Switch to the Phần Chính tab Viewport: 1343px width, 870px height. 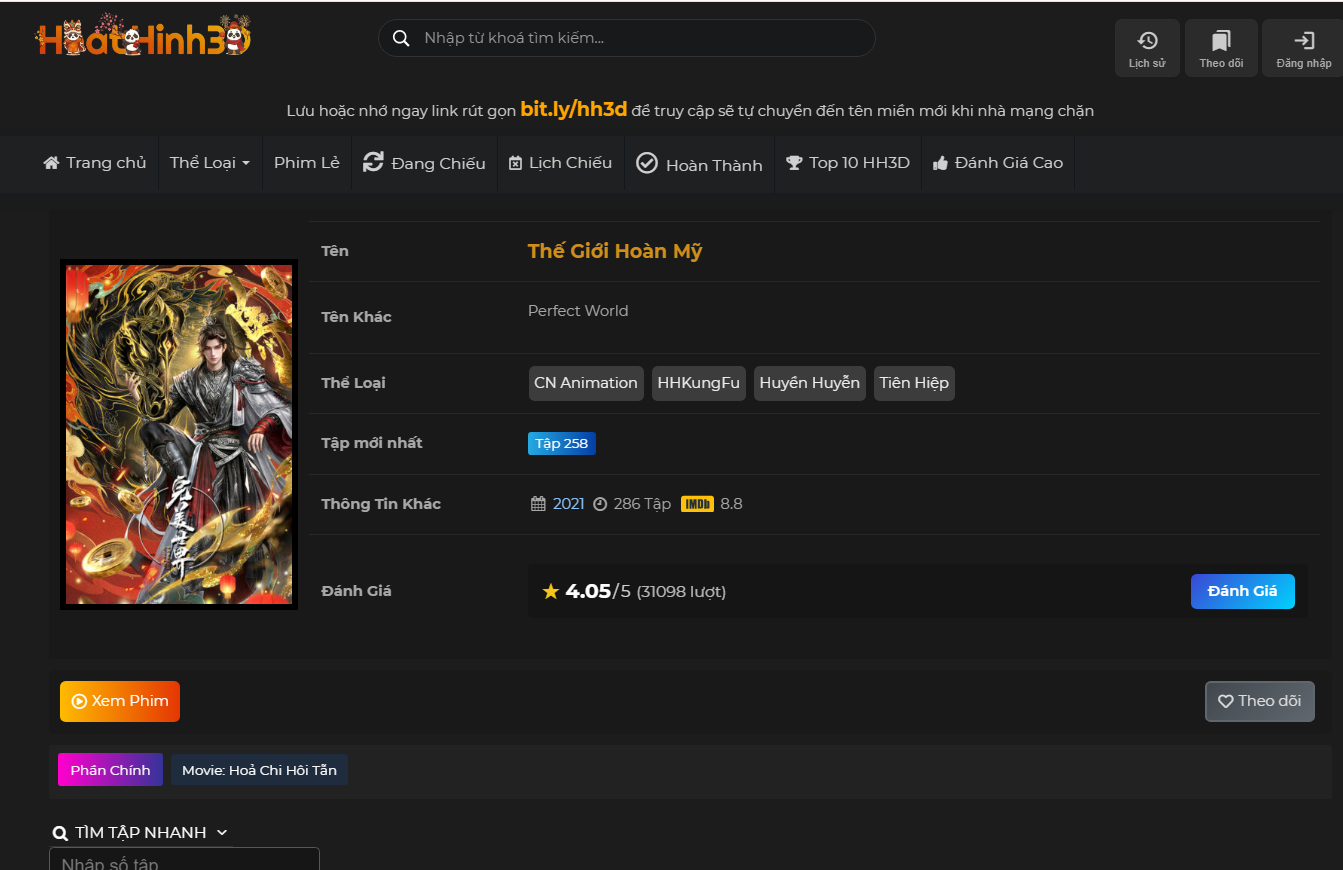tap(110, 770)
